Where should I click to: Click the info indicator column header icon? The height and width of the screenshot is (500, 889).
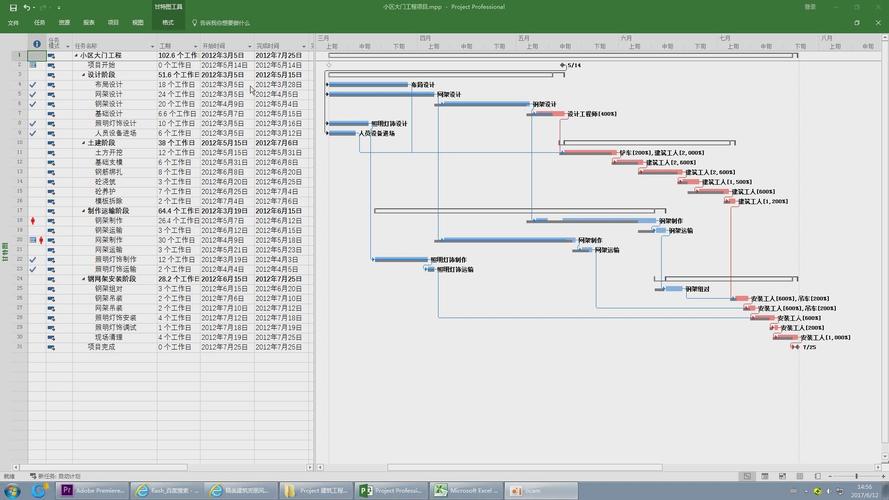[37, 44]
